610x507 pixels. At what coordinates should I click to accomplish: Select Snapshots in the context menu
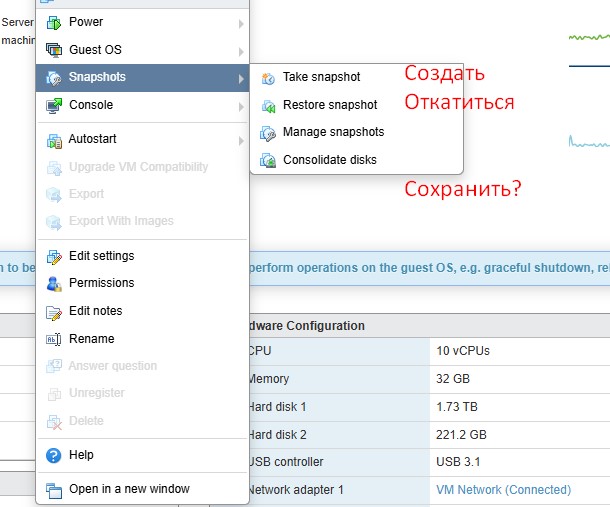[x=97, y=77]
